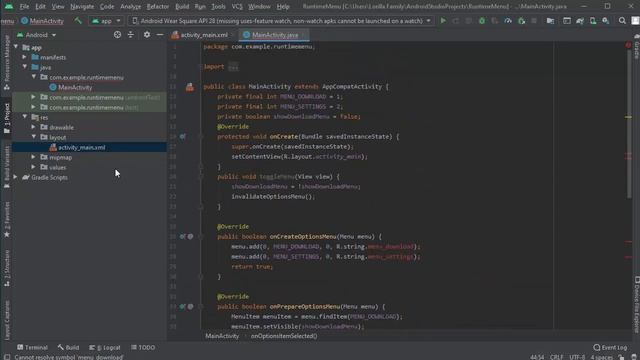Expand the mipmap folder
Viewport: 640px width, 360px height.
click(33, 157)
